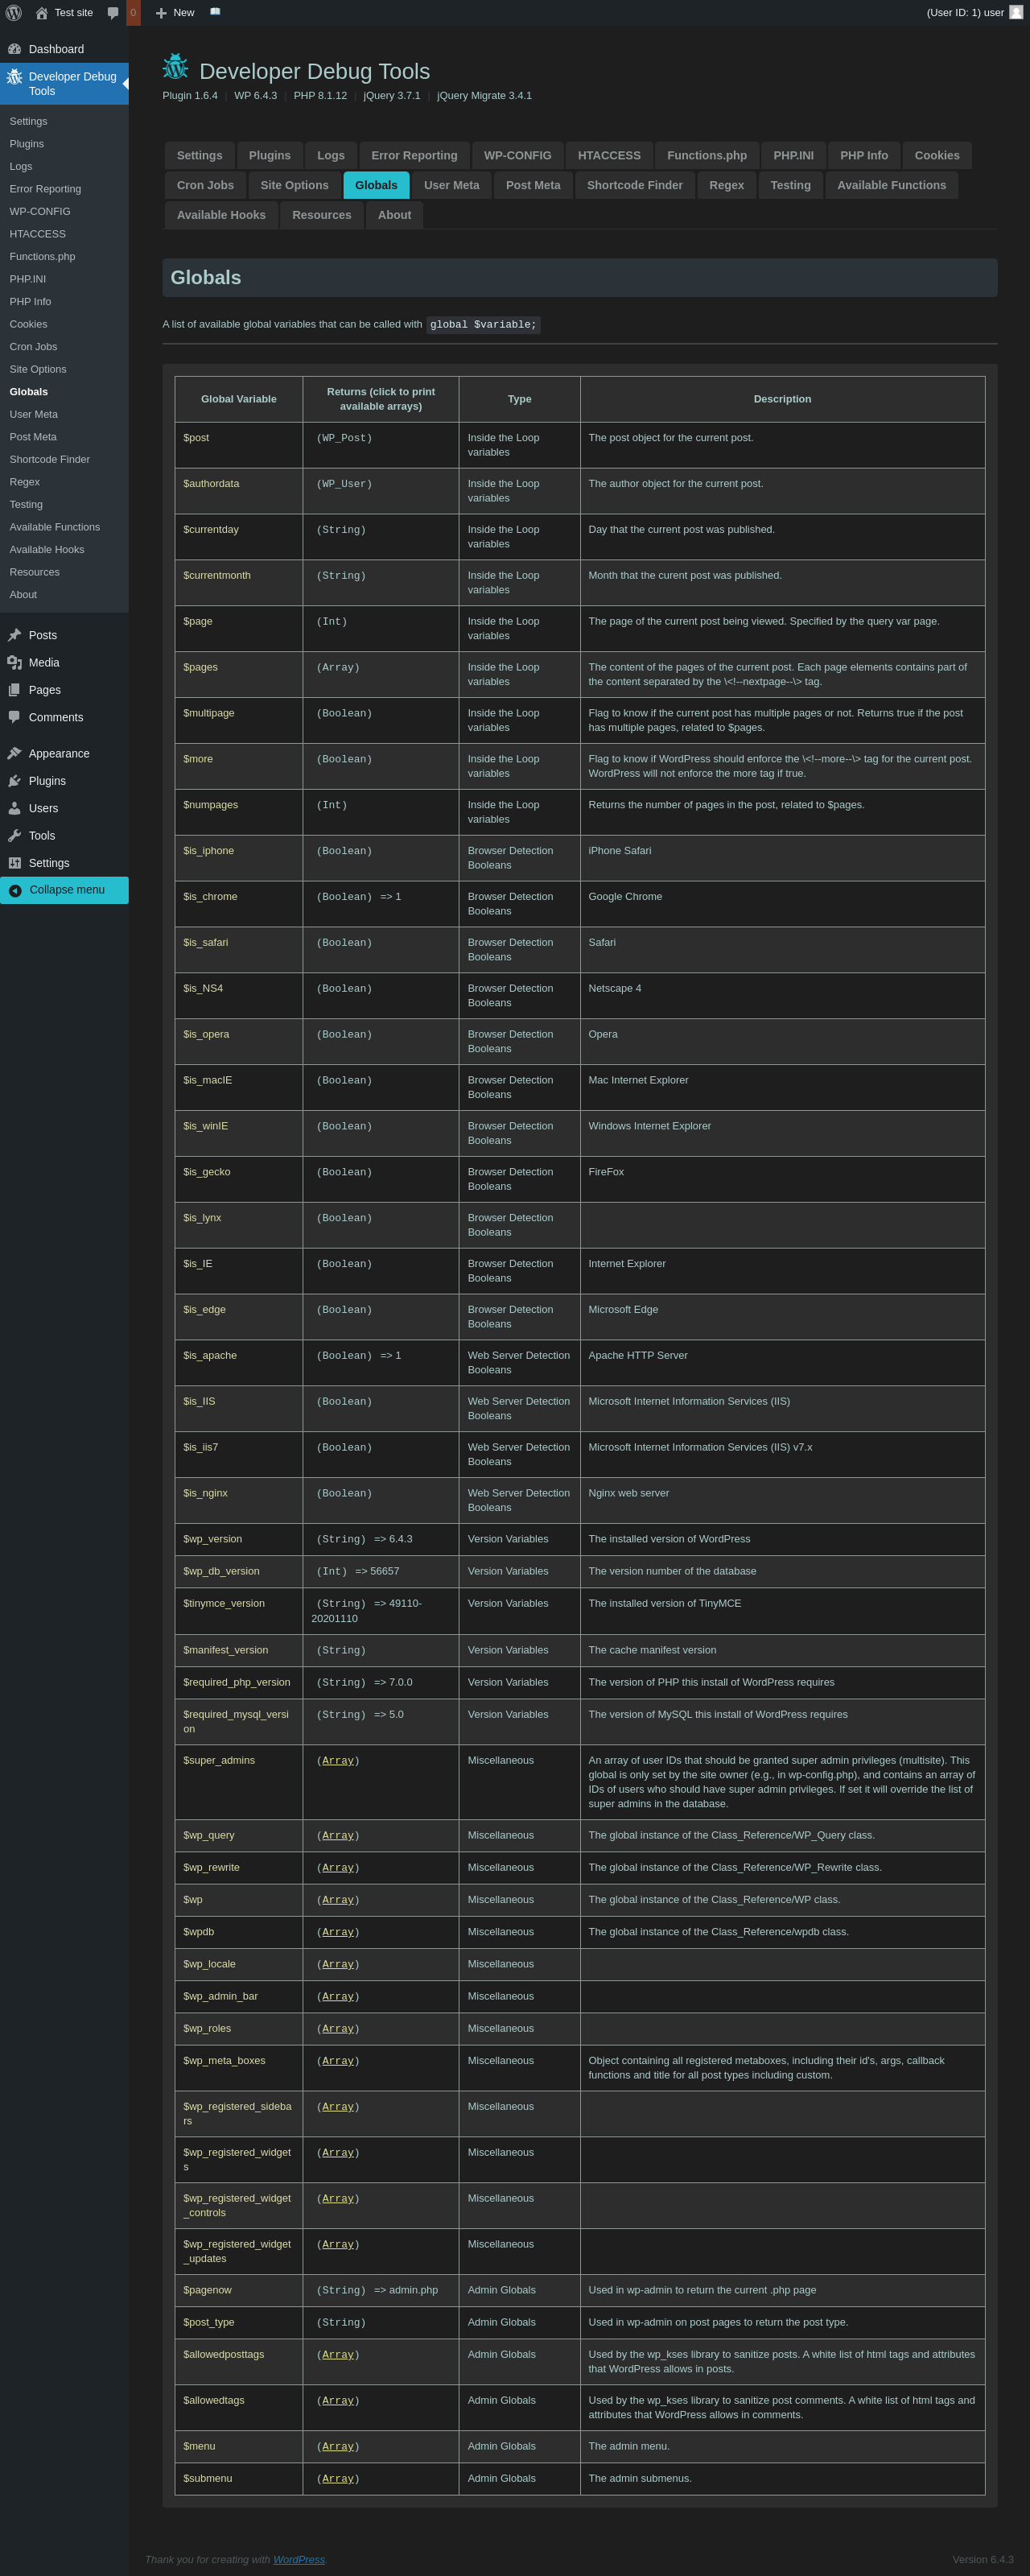Collapse the admin sidebar menu
The height and width of the screenshot is (2576, 1030).
tap(64, 890)
